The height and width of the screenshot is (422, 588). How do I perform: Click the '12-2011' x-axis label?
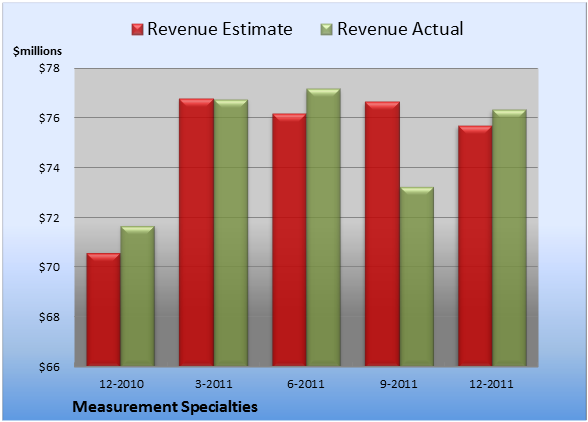(491, 384)
